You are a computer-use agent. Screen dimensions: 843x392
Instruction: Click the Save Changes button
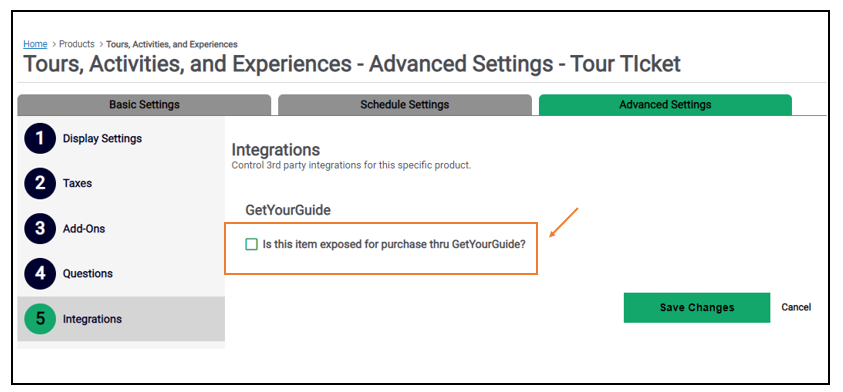point(697,308)
